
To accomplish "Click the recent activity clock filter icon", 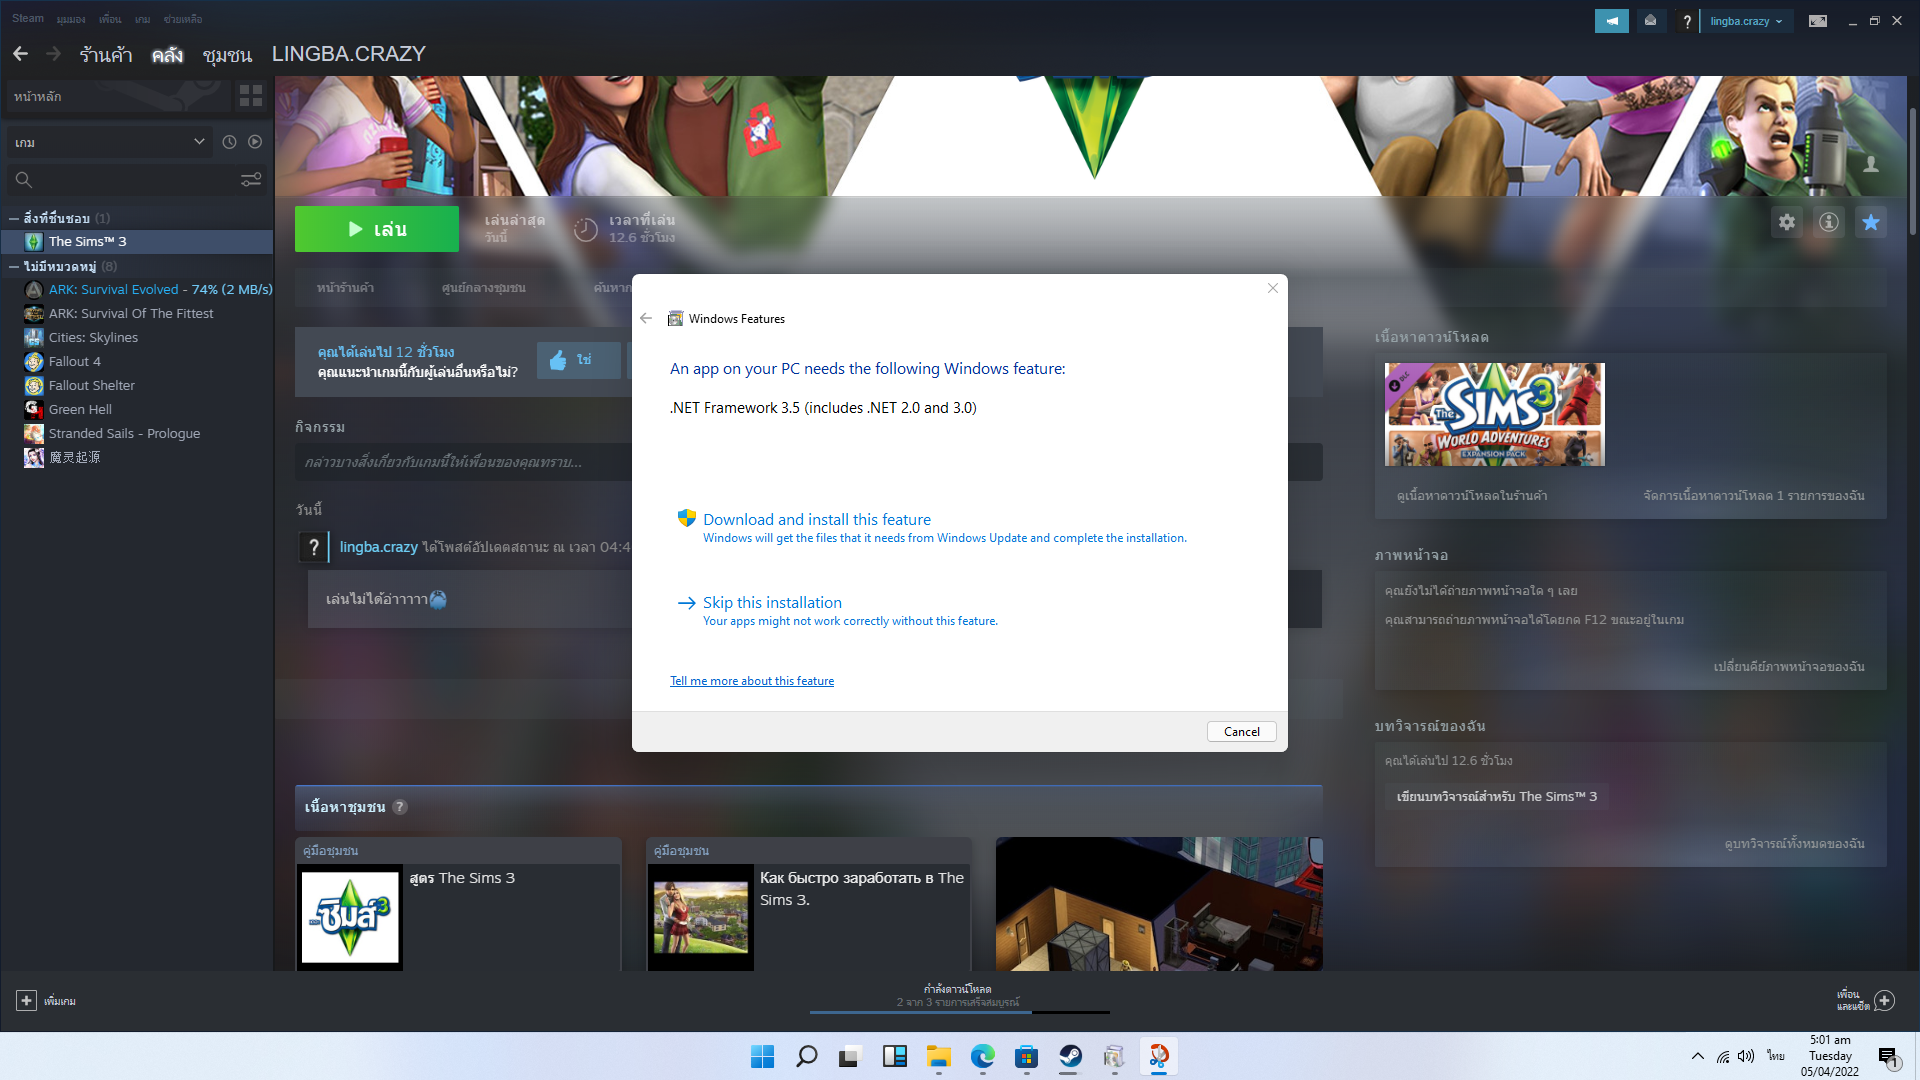I will [x=229, y=142].
